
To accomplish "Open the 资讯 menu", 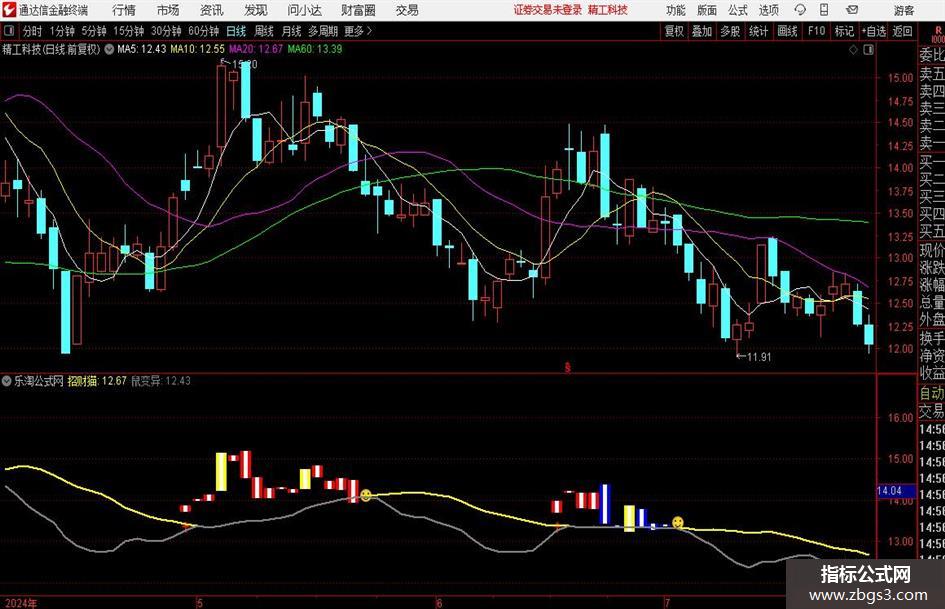I will coord(212,10).
